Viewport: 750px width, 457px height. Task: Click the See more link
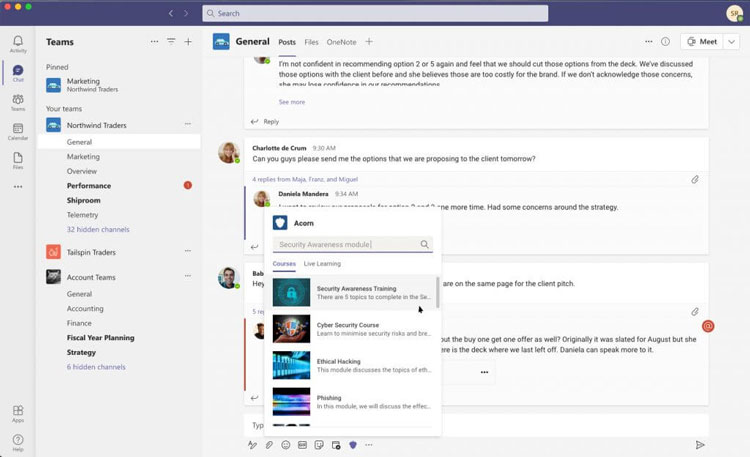(291, 102)
